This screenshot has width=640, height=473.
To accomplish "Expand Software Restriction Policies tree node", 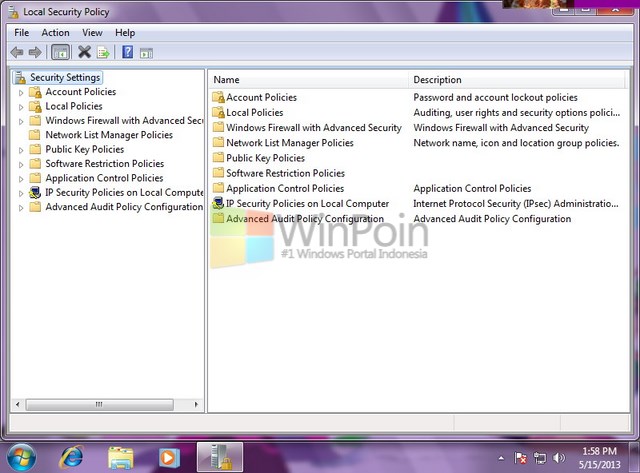I will tap(21, 164).
